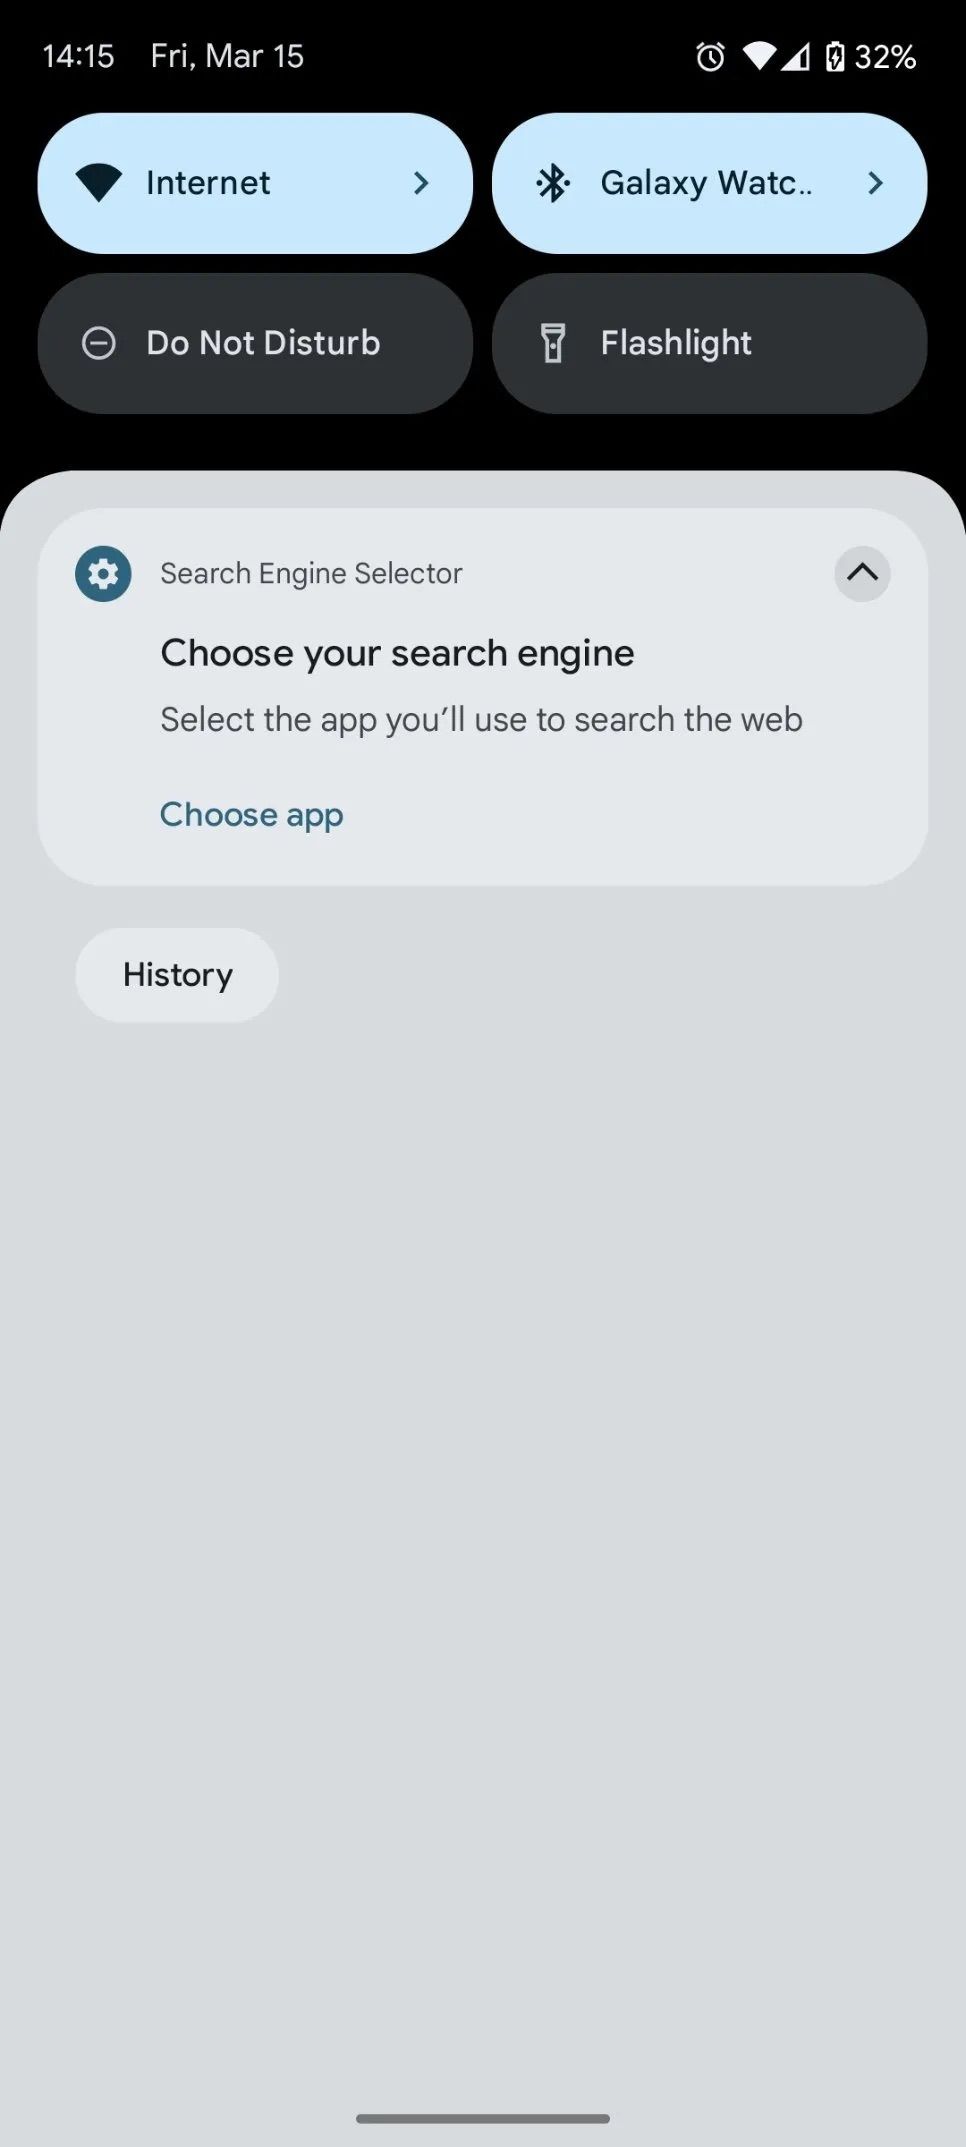This screenshot has height=2147, width=966.
Task: Tap the flashlight torch icon
Action: [x=553, y=343]
